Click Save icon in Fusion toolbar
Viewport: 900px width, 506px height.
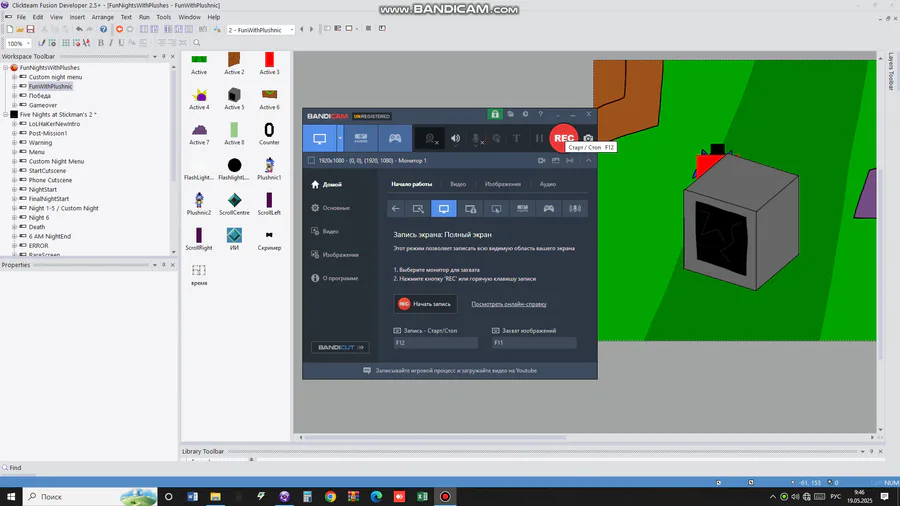click(x=30, y=29)
